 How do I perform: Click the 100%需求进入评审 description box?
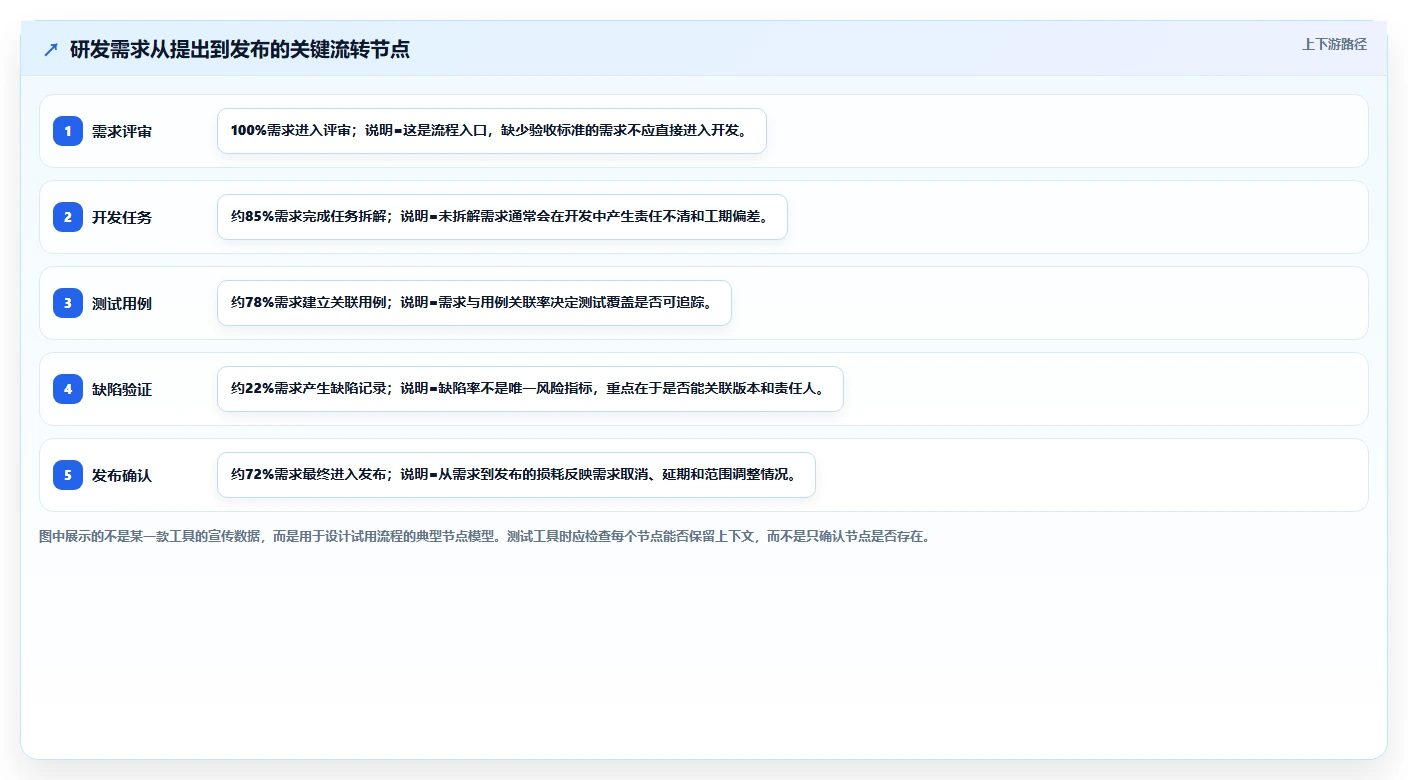tap(492, 131)
